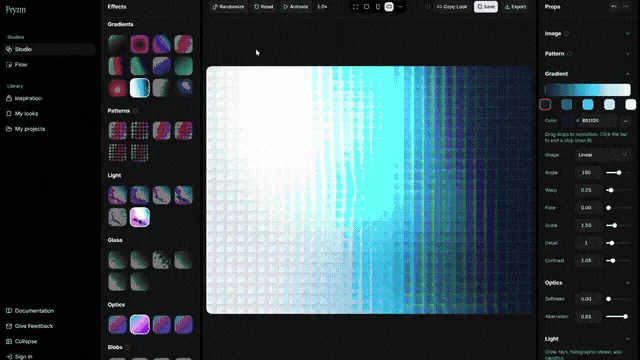Adjust the Contrast slider
The width and height of the screenshot is (640, 360).
[618, 260]
